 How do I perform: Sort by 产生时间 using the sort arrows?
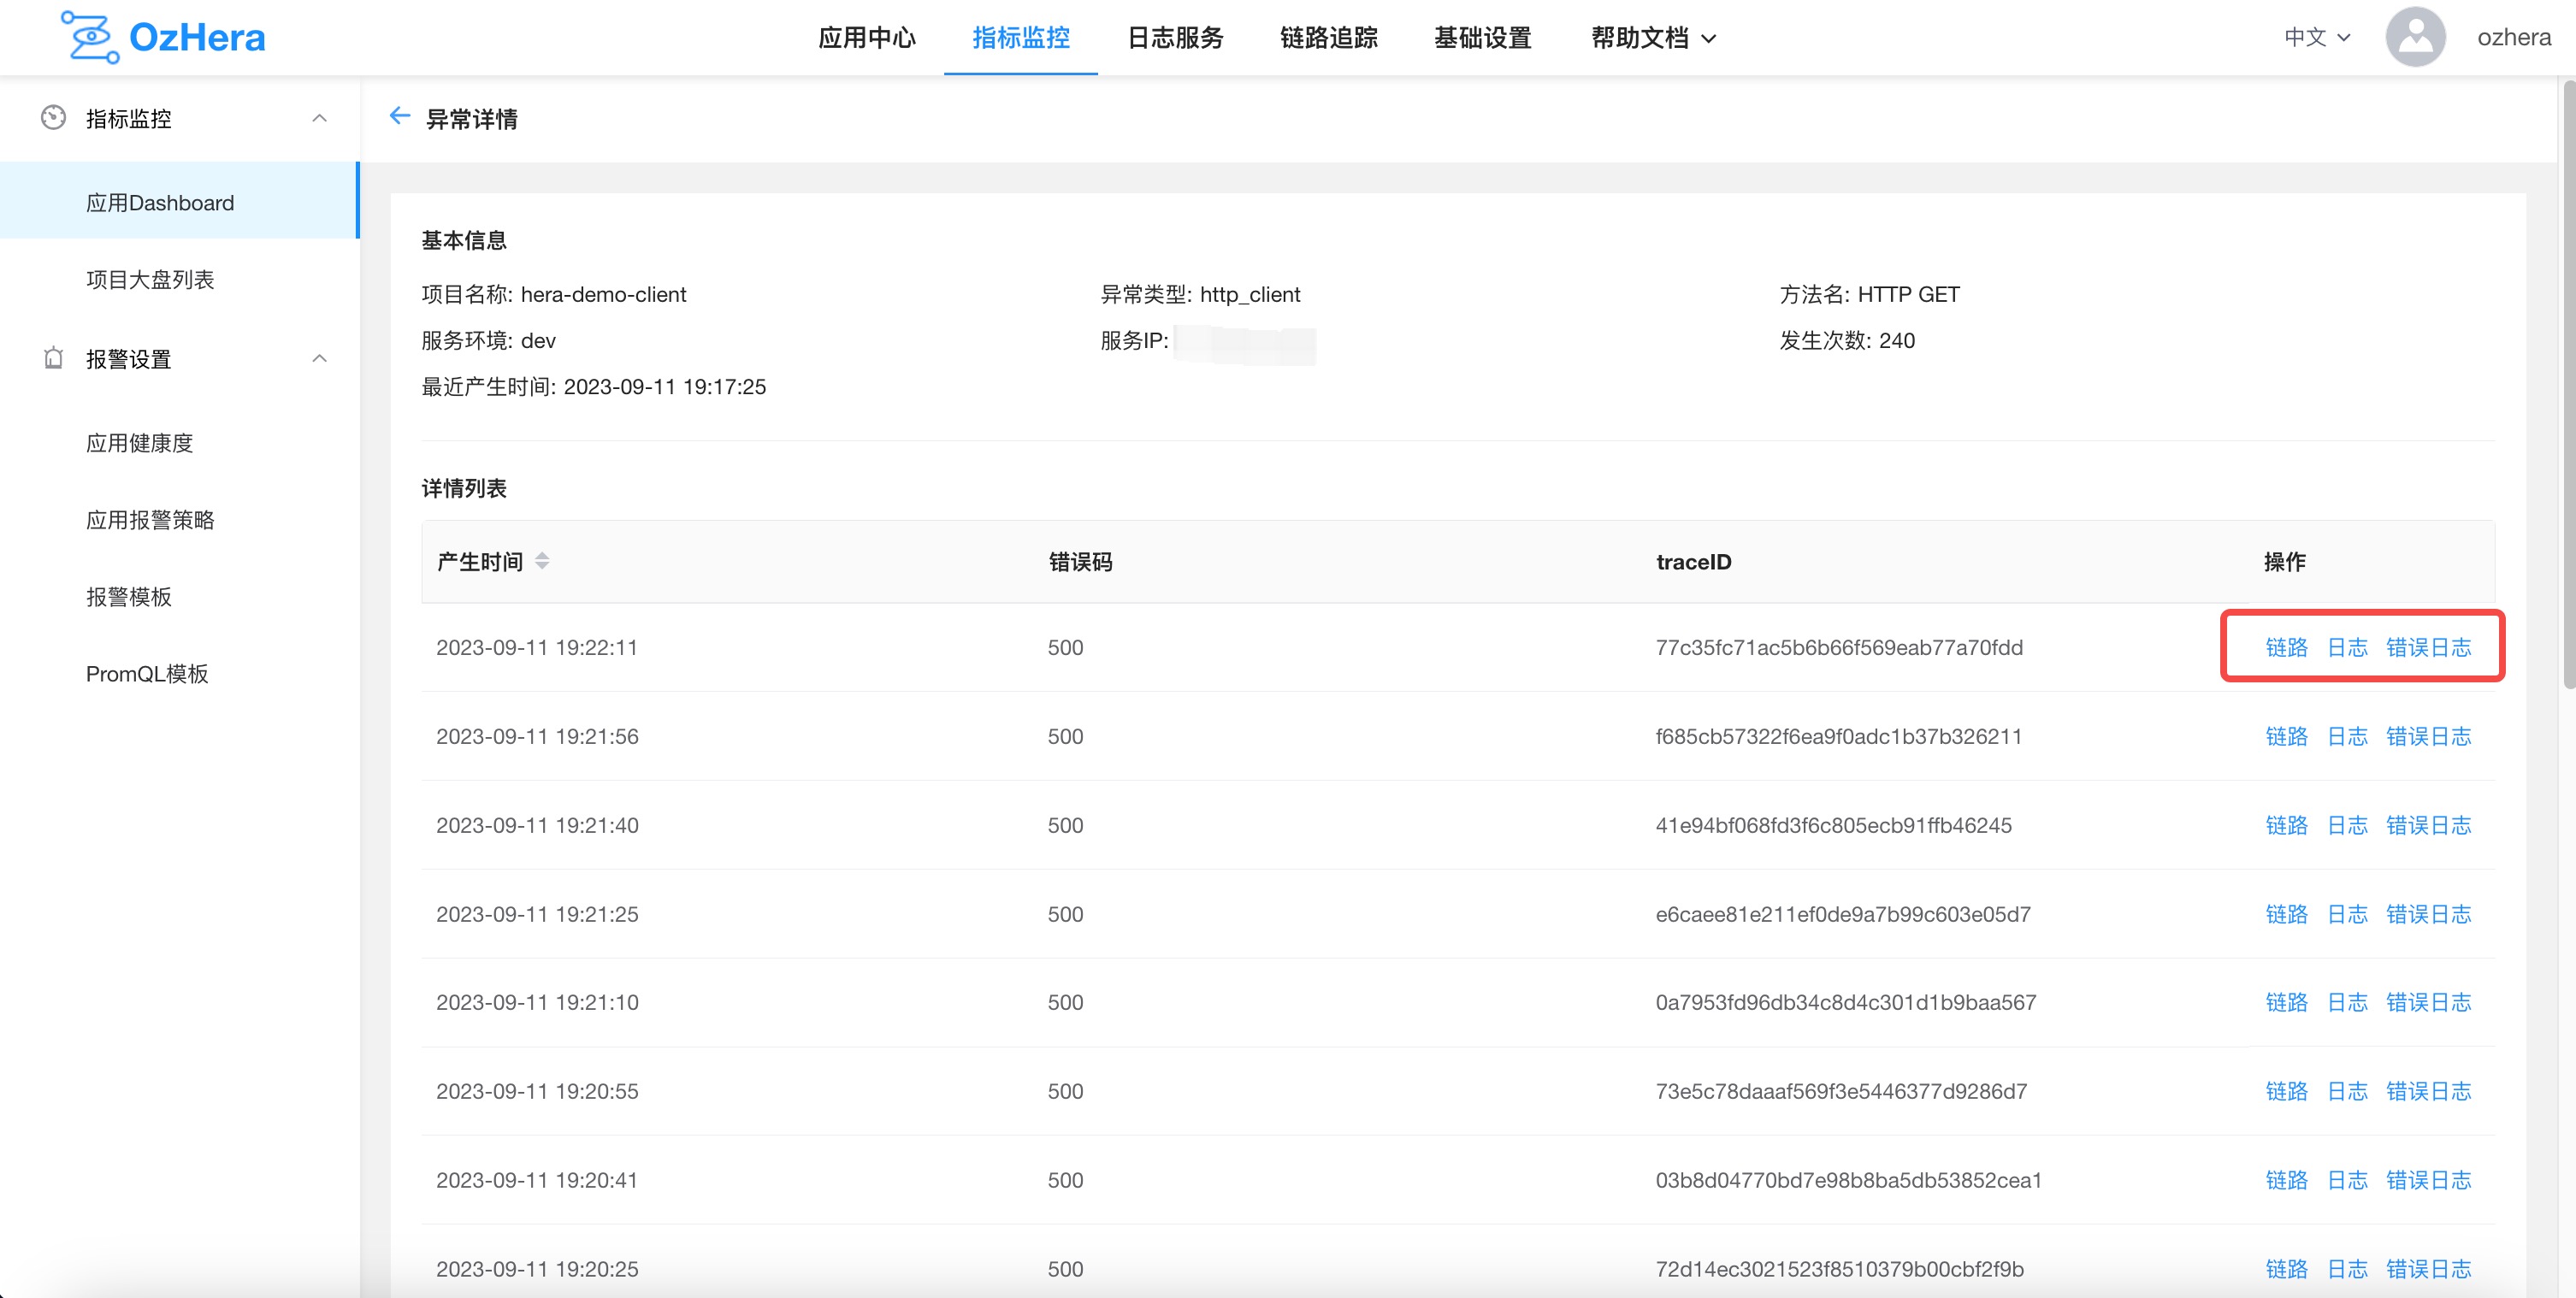click(x=542, y=561)
